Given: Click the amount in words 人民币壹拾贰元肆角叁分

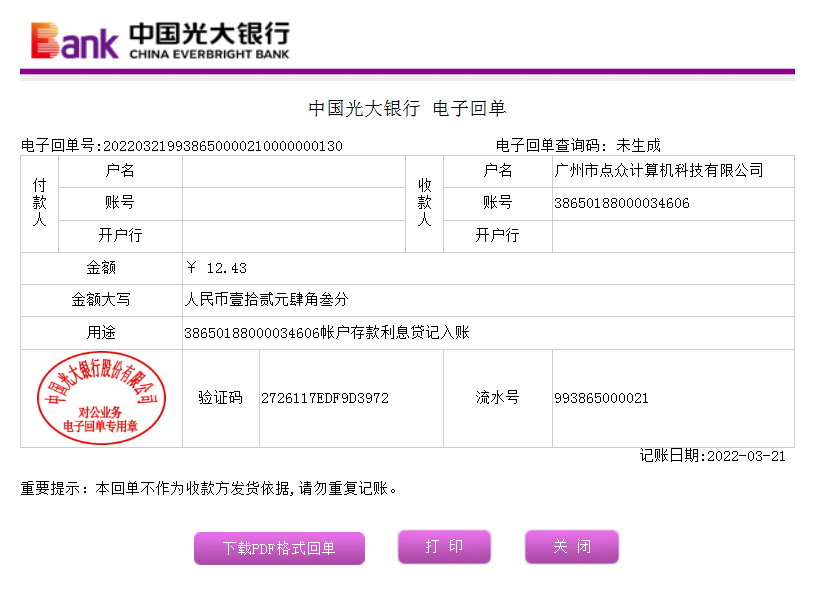Looking at the screenshot, I should pos(266,299).
